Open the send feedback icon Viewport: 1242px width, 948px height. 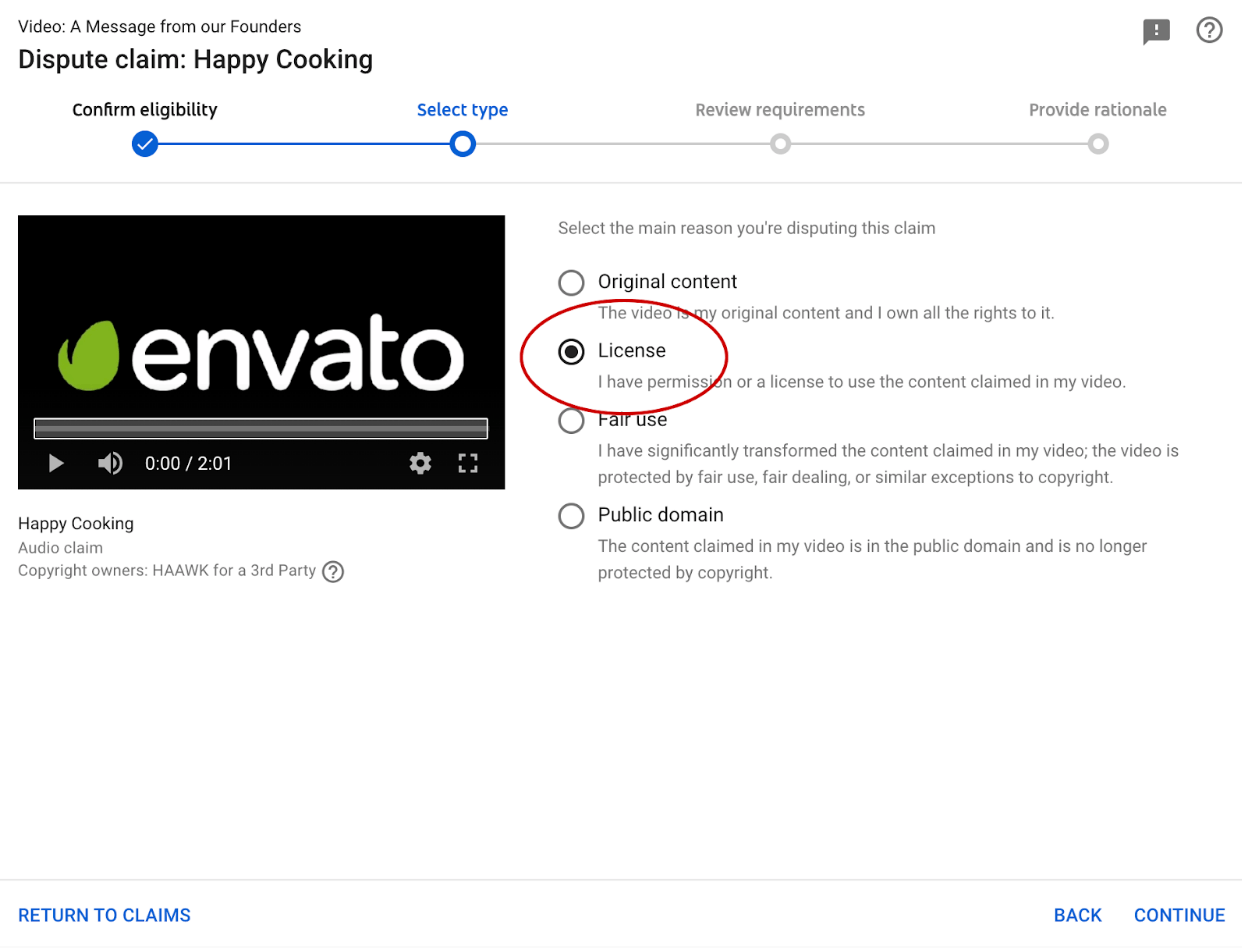tap(1156, 30)
